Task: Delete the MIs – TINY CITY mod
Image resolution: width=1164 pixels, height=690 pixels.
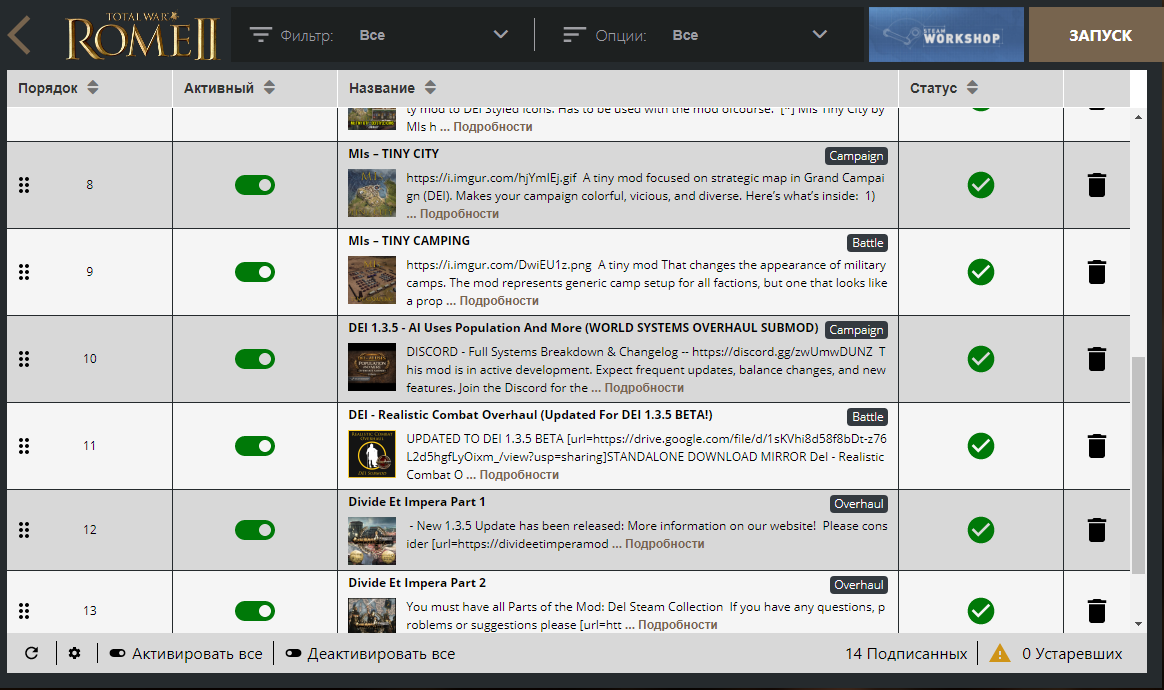Action: (x=1096, y=185)
